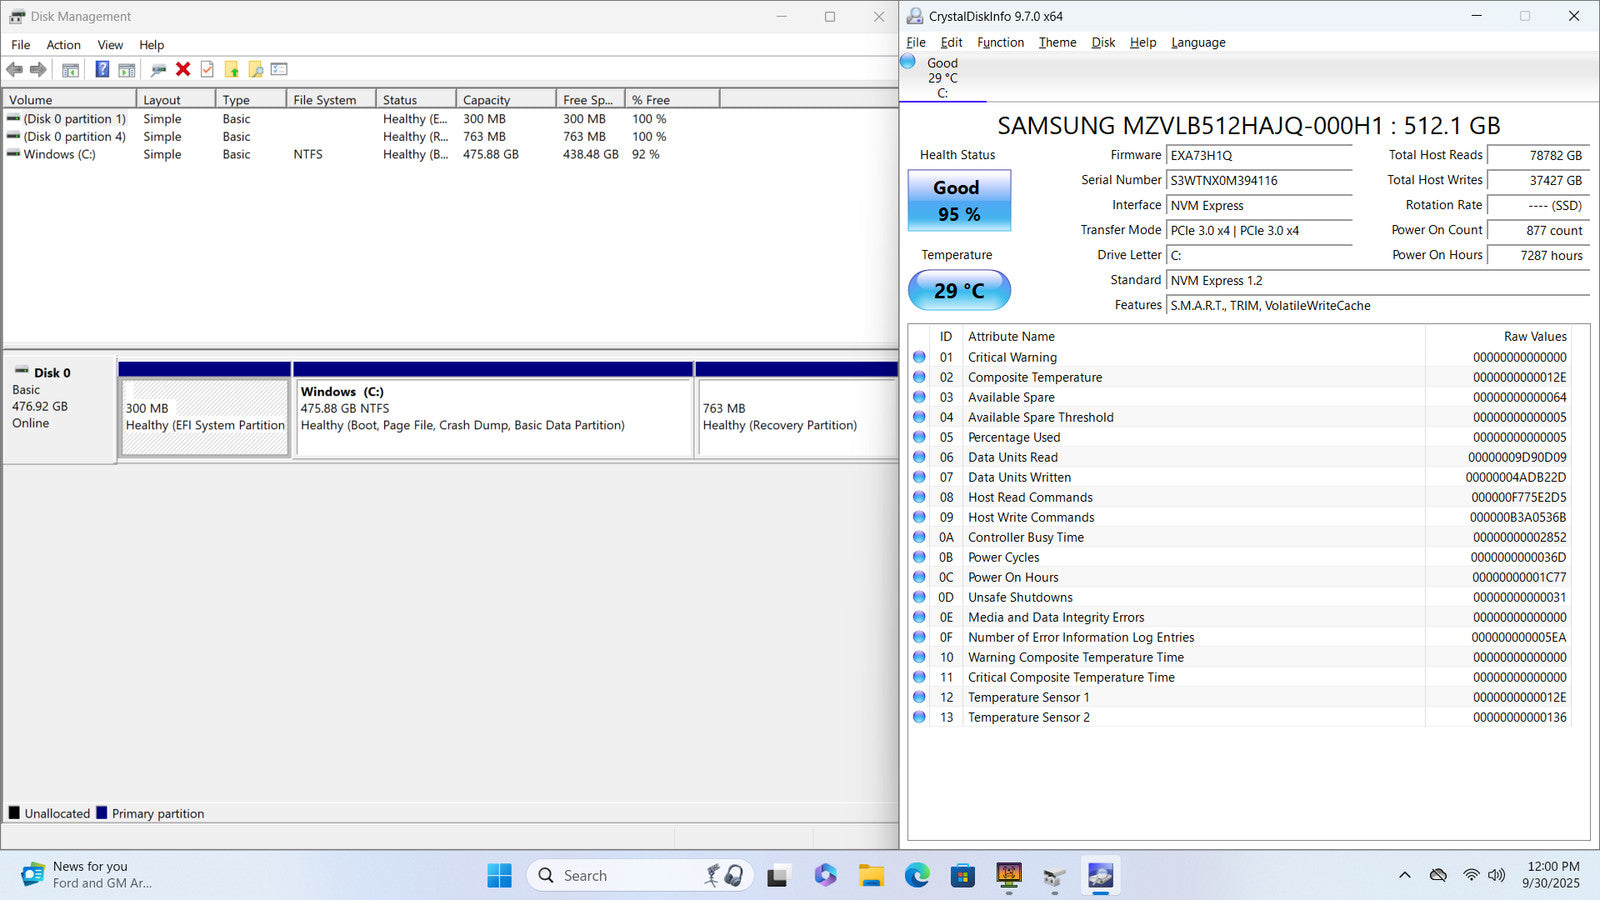Click the Power On Count value 877 count
This screenshot has width=1600, height=900.
(x=1539, y=230)
